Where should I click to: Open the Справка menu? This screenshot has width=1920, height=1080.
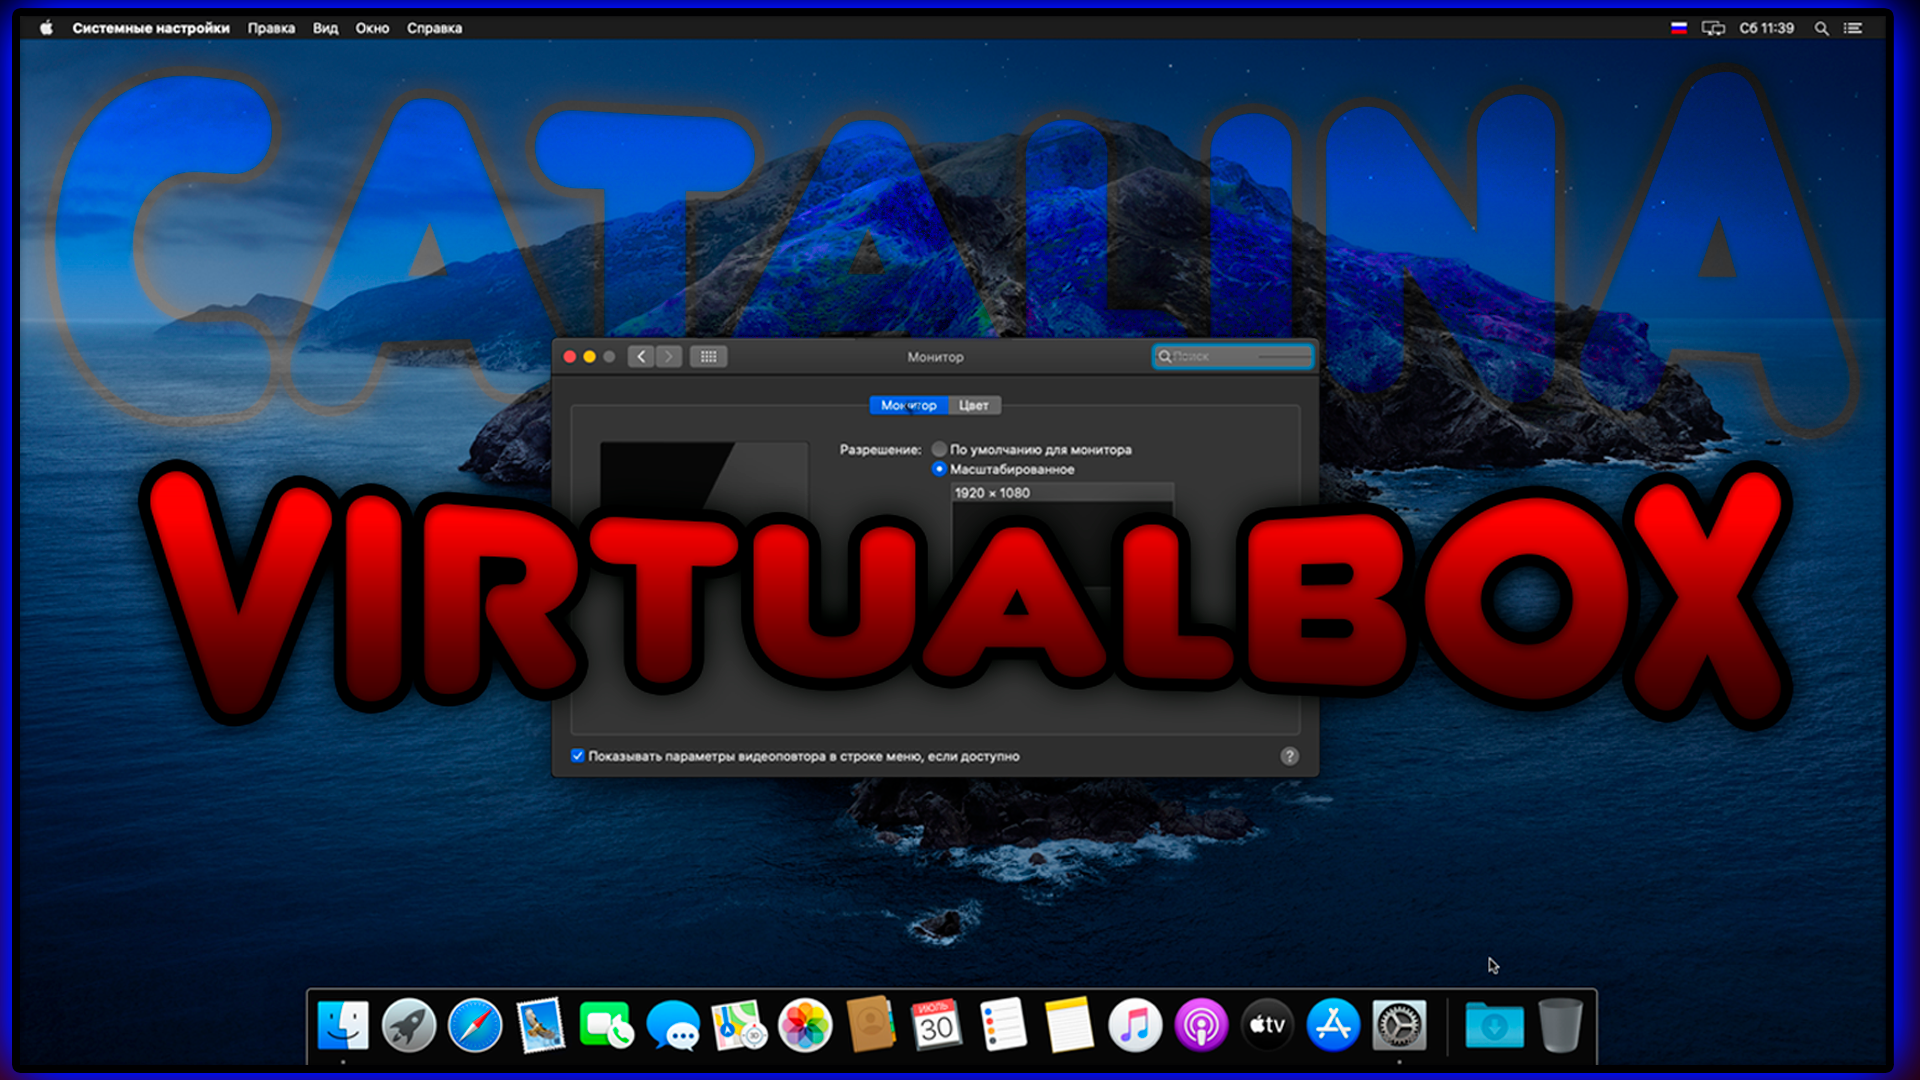coord(434,28)
